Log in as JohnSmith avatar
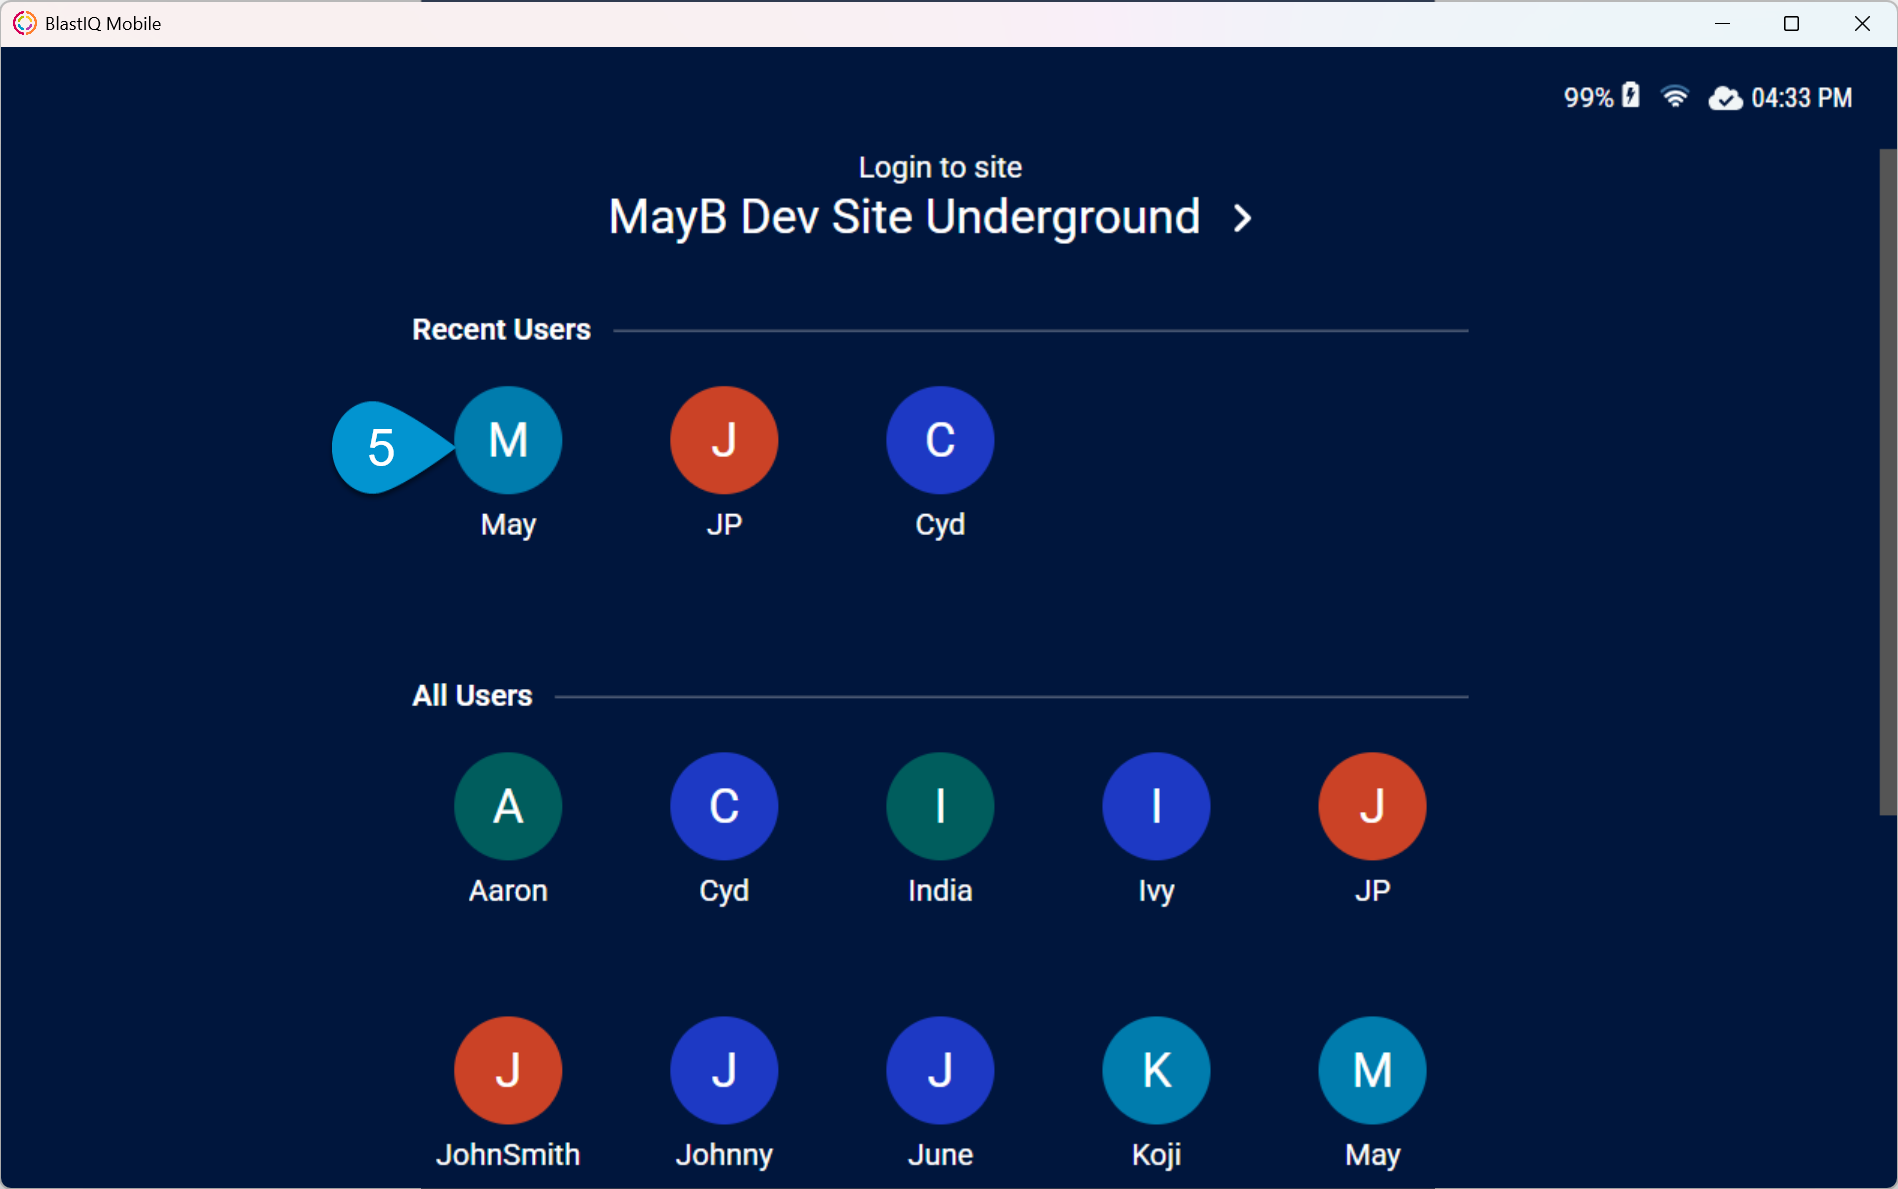This screenshot has width=1898, height=1189. tap(508, 1070)
